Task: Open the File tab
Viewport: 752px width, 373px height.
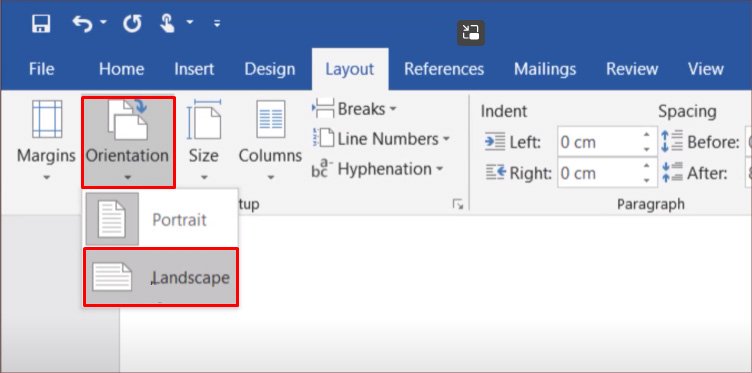Action: click(41, 69)
